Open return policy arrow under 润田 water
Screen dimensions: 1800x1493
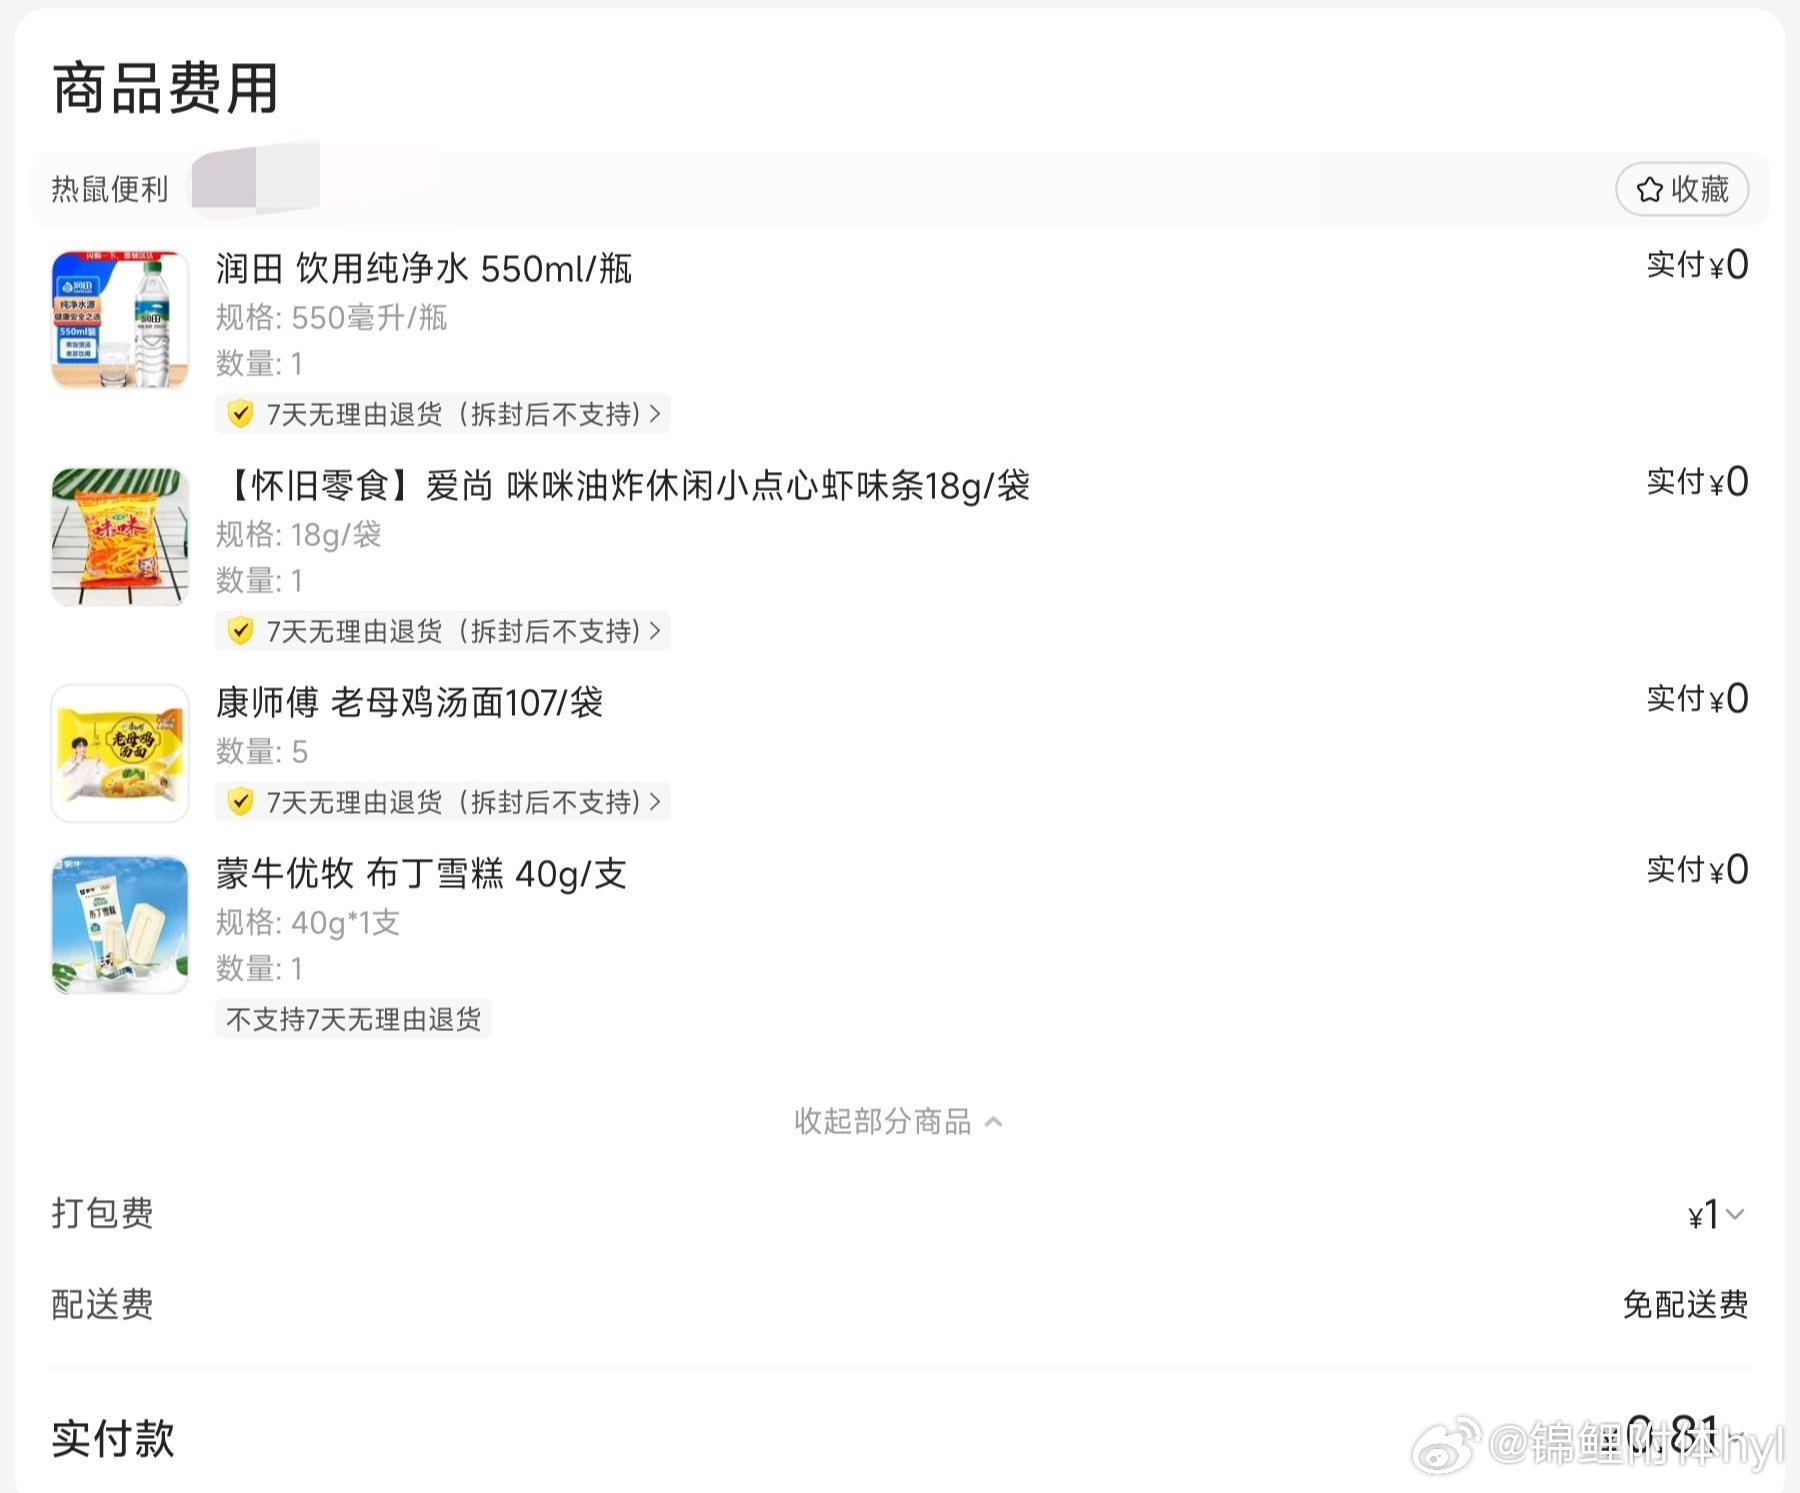pyautogui.click(x=655, y=414)
